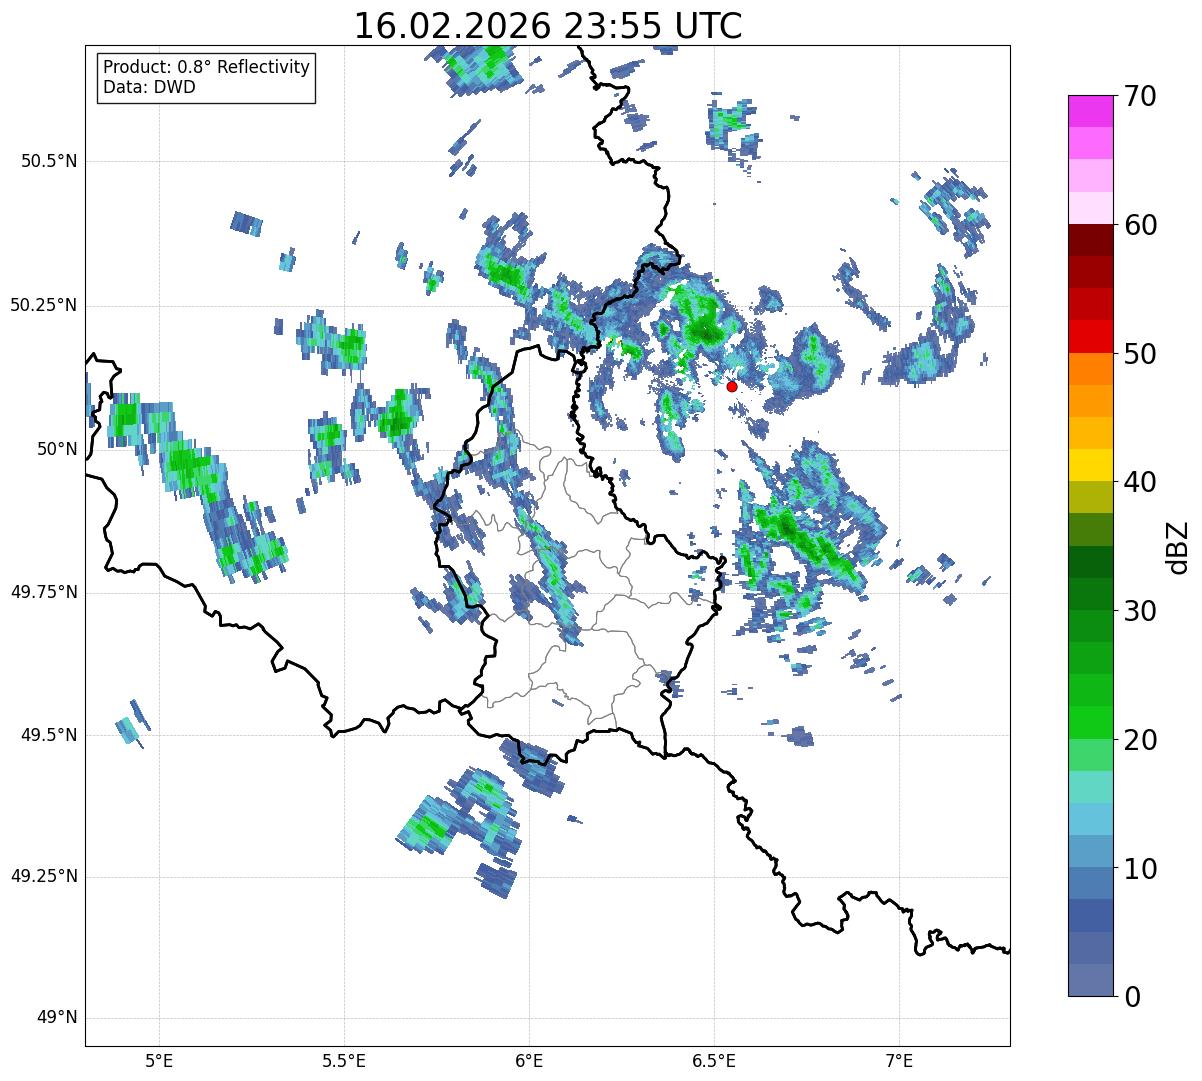1202x1081 pixels.
Task: Click the 6.5°E longitude label
Action: [x=714, y=1060]
